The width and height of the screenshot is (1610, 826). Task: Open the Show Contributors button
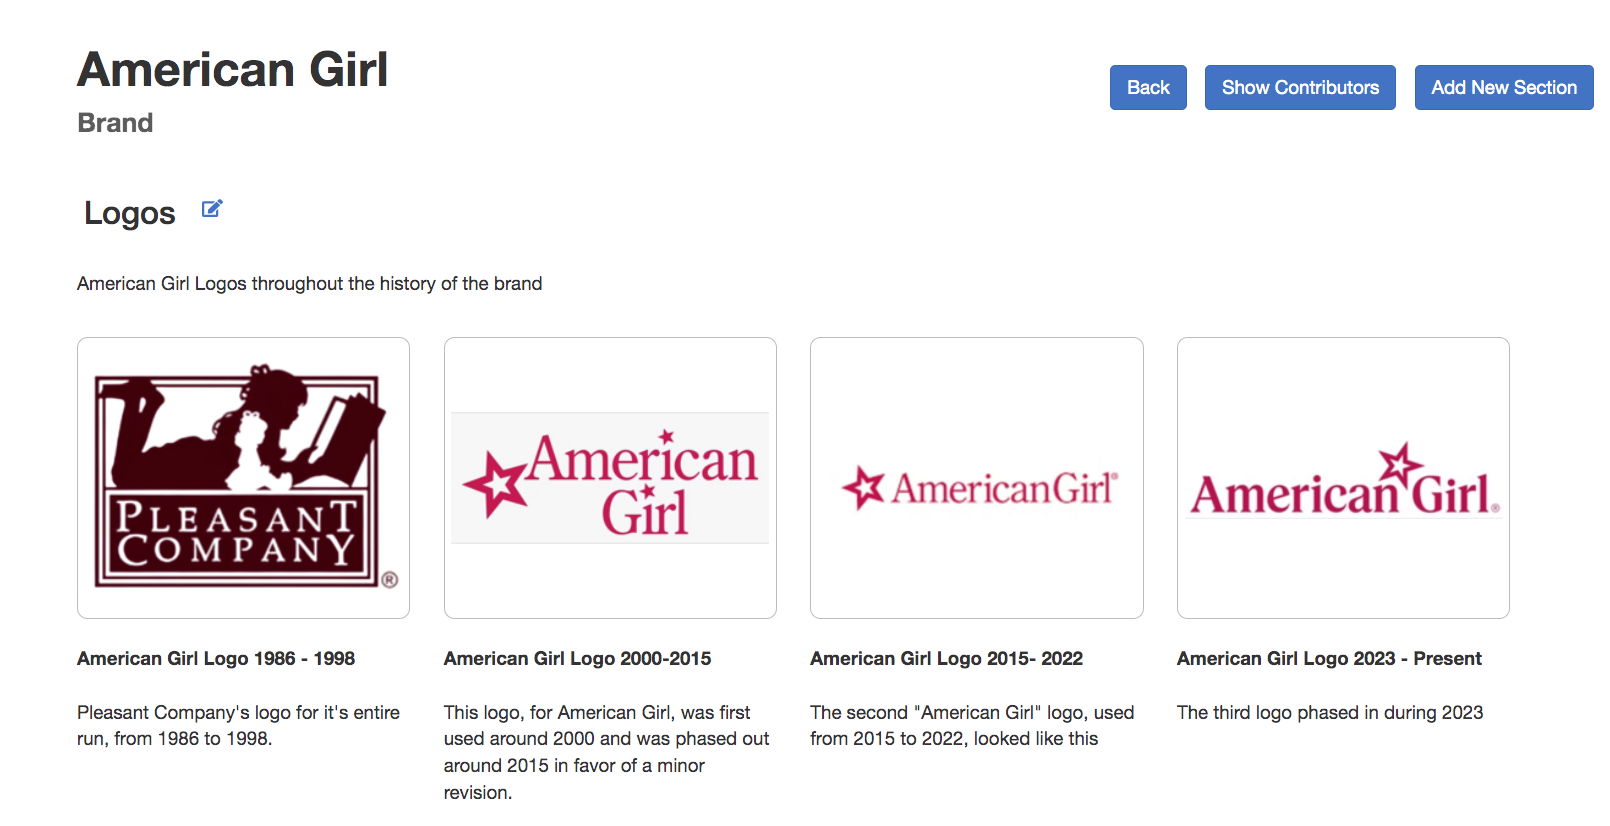tap(1300, 88)
